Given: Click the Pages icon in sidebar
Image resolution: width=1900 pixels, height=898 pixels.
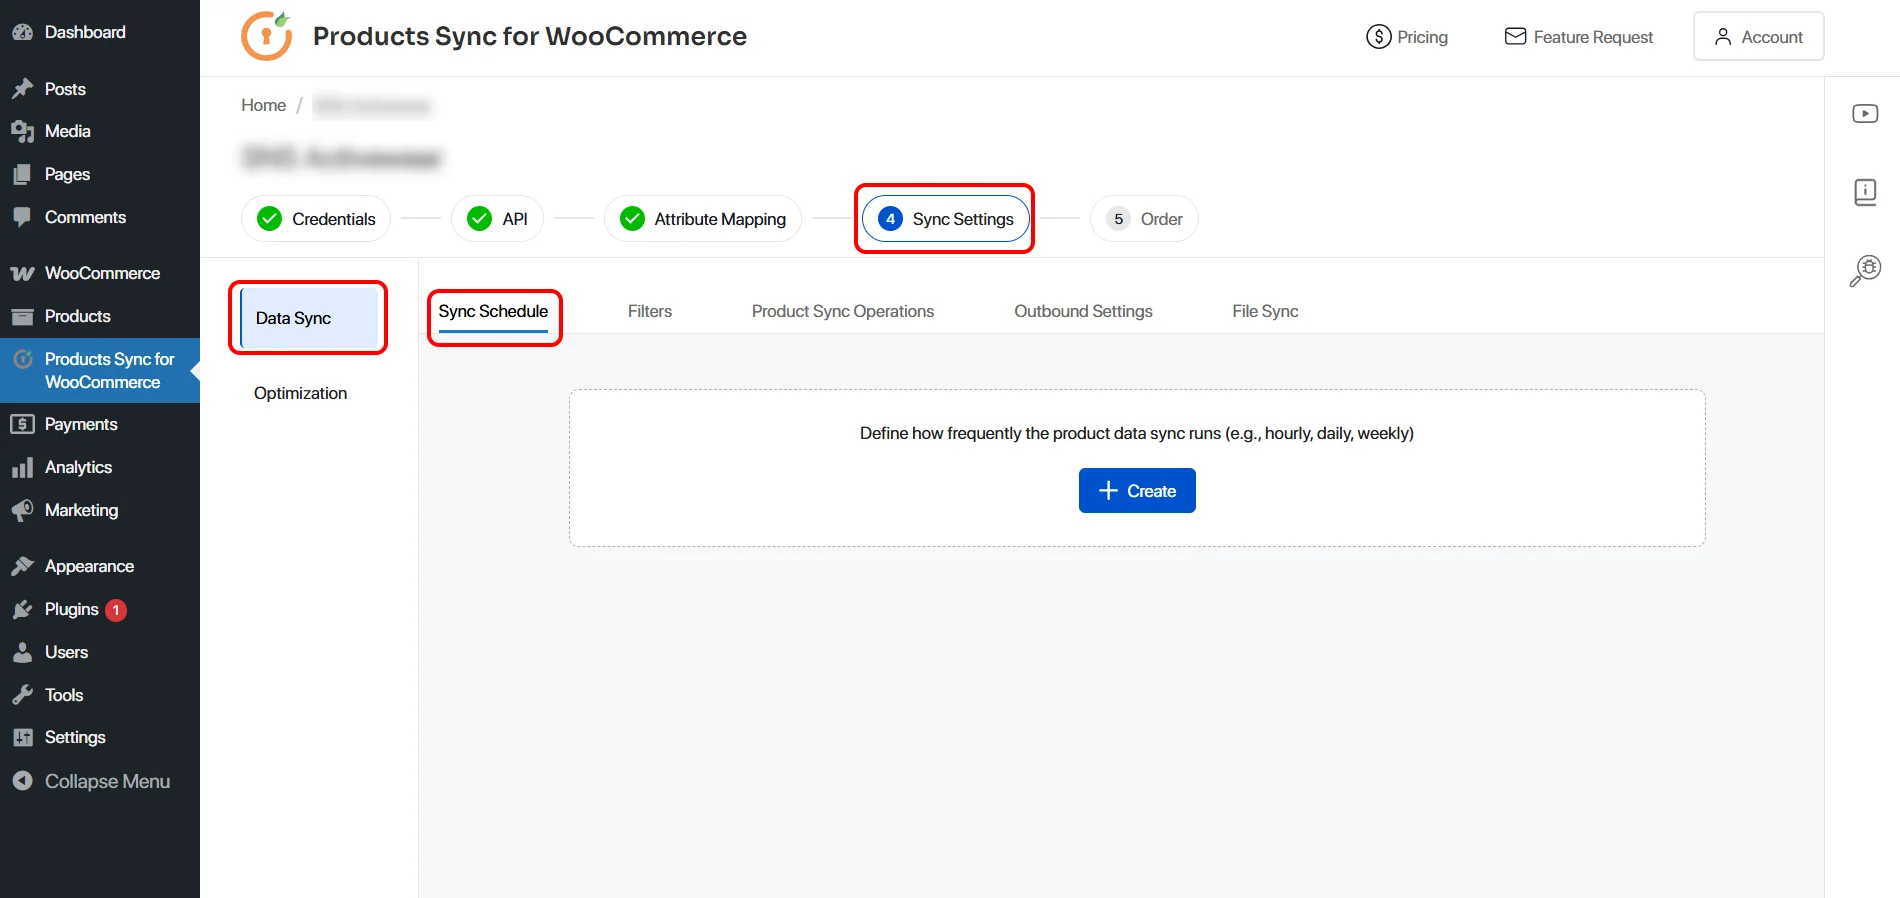Looking at the screenshot, I should [22, 174].
